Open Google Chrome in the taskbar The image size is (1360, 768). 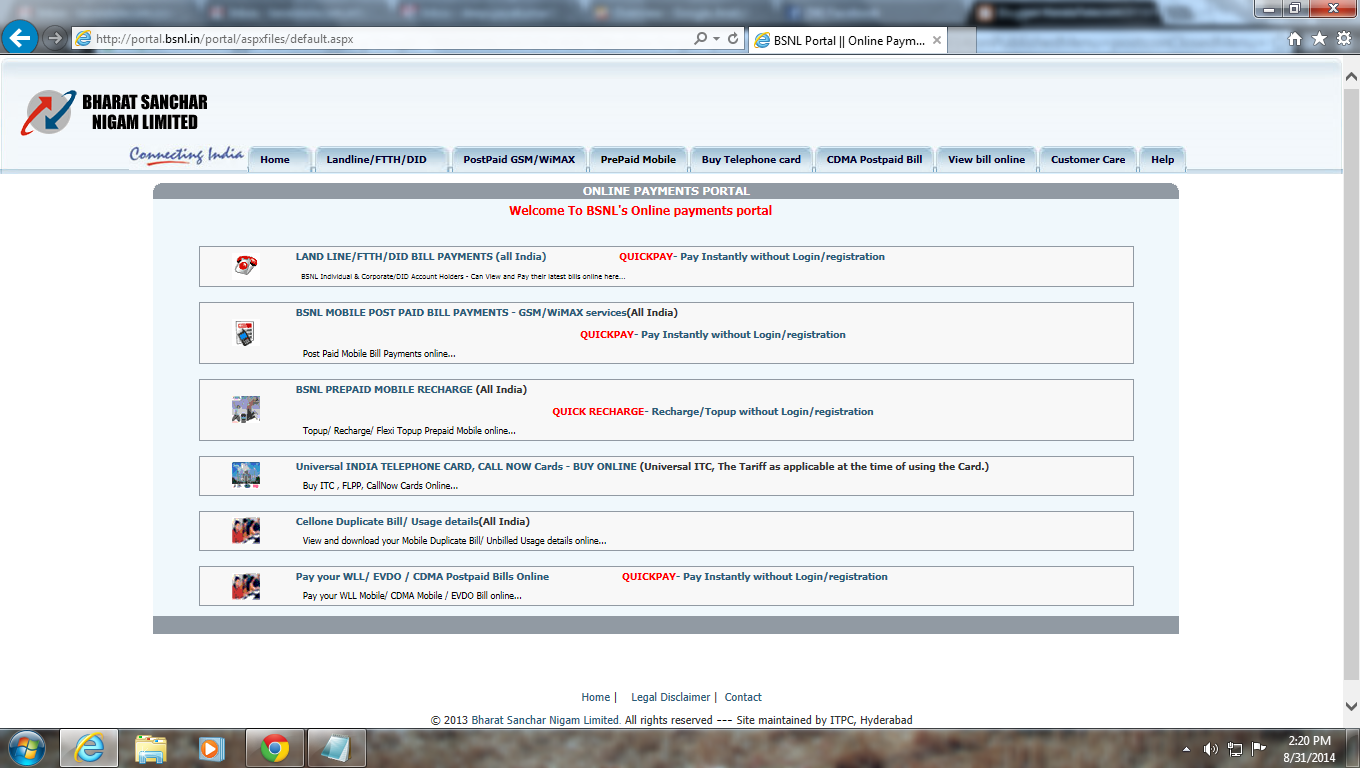coord(275,748)
